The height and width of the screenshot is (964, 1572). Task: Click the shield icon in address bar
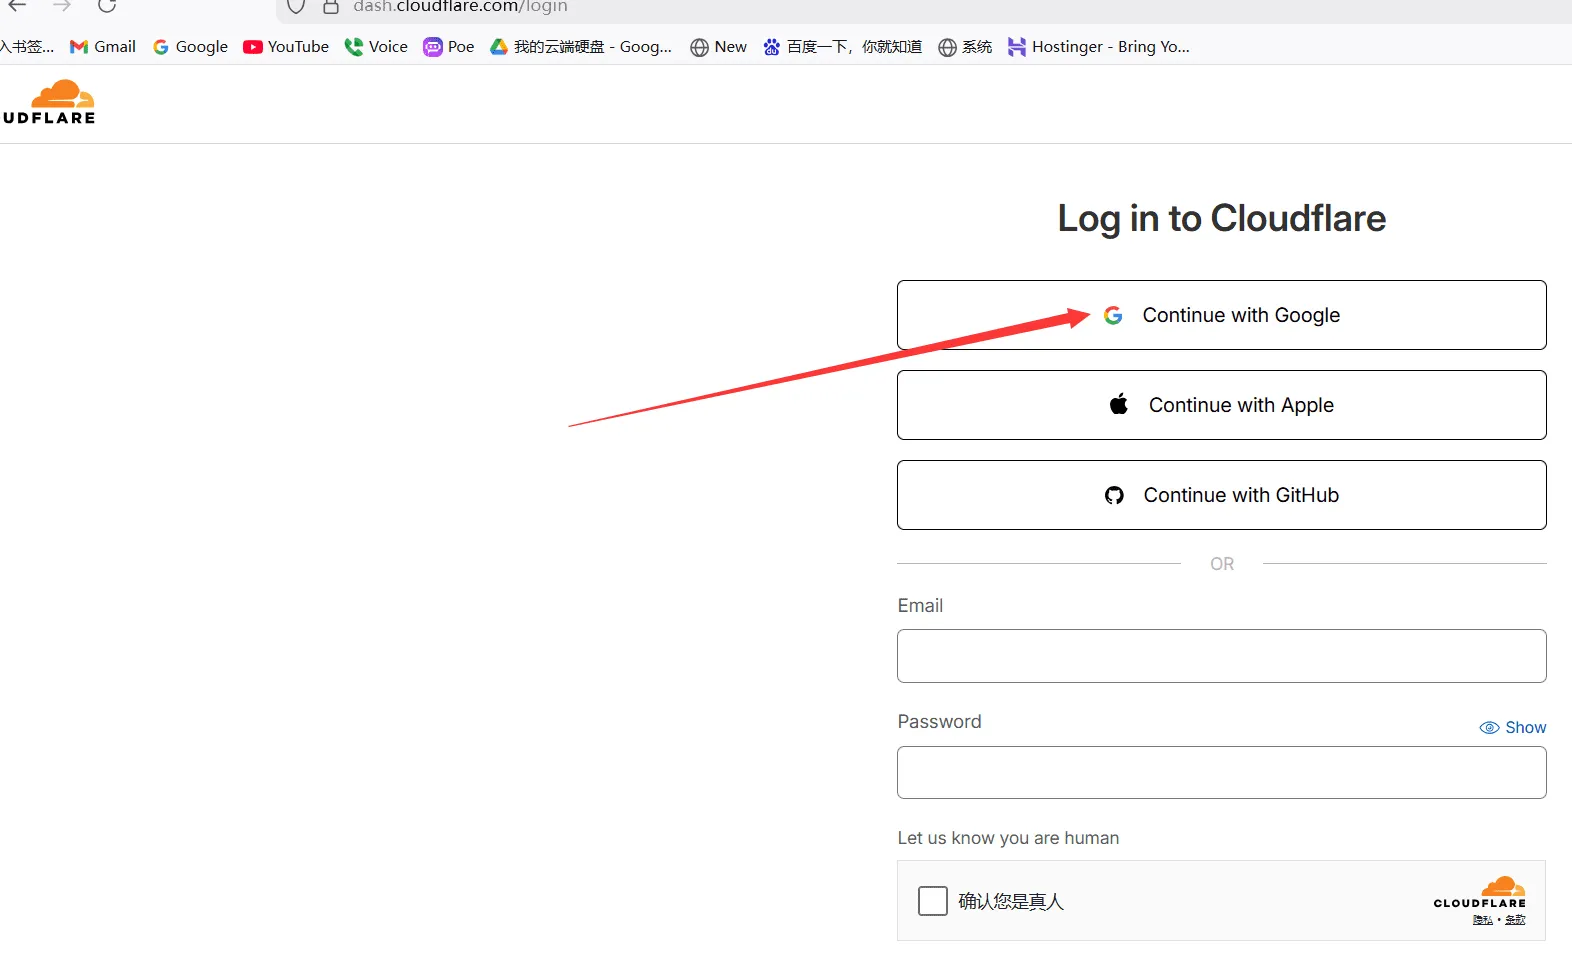click(296, 7)
